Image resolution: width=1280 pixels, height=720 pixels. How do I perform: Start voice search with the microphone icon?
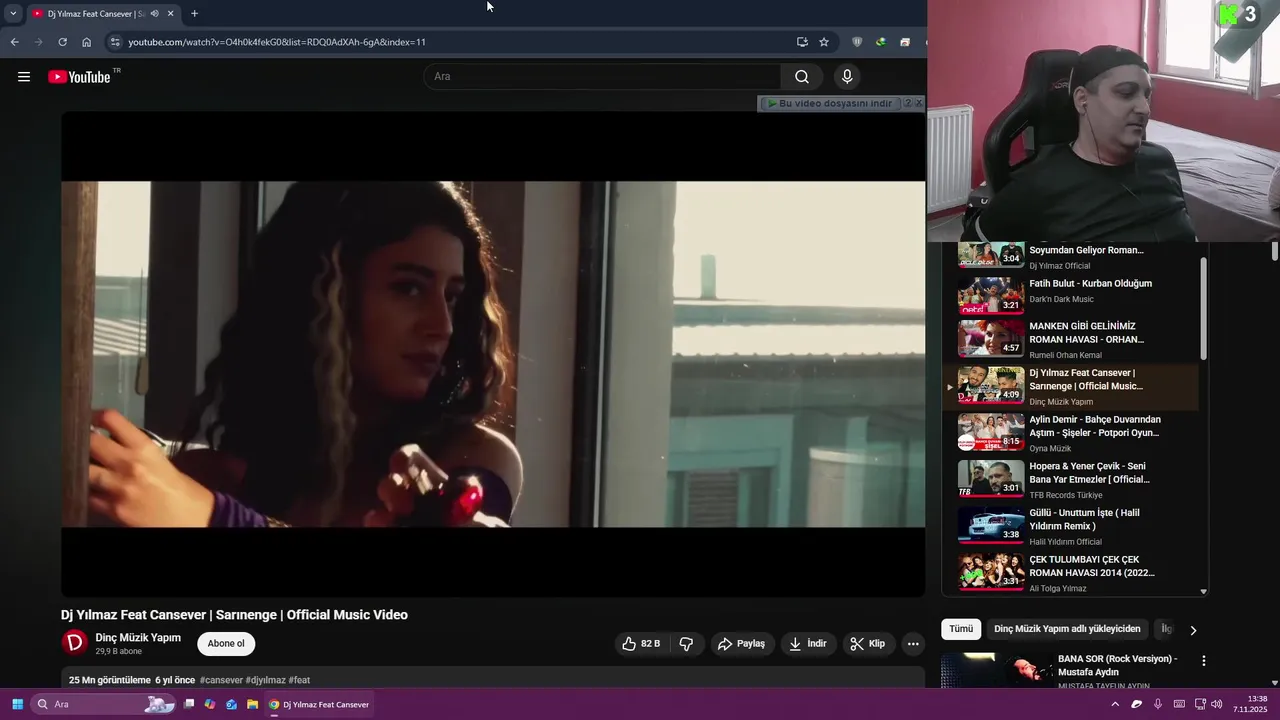tap(847, 77)
